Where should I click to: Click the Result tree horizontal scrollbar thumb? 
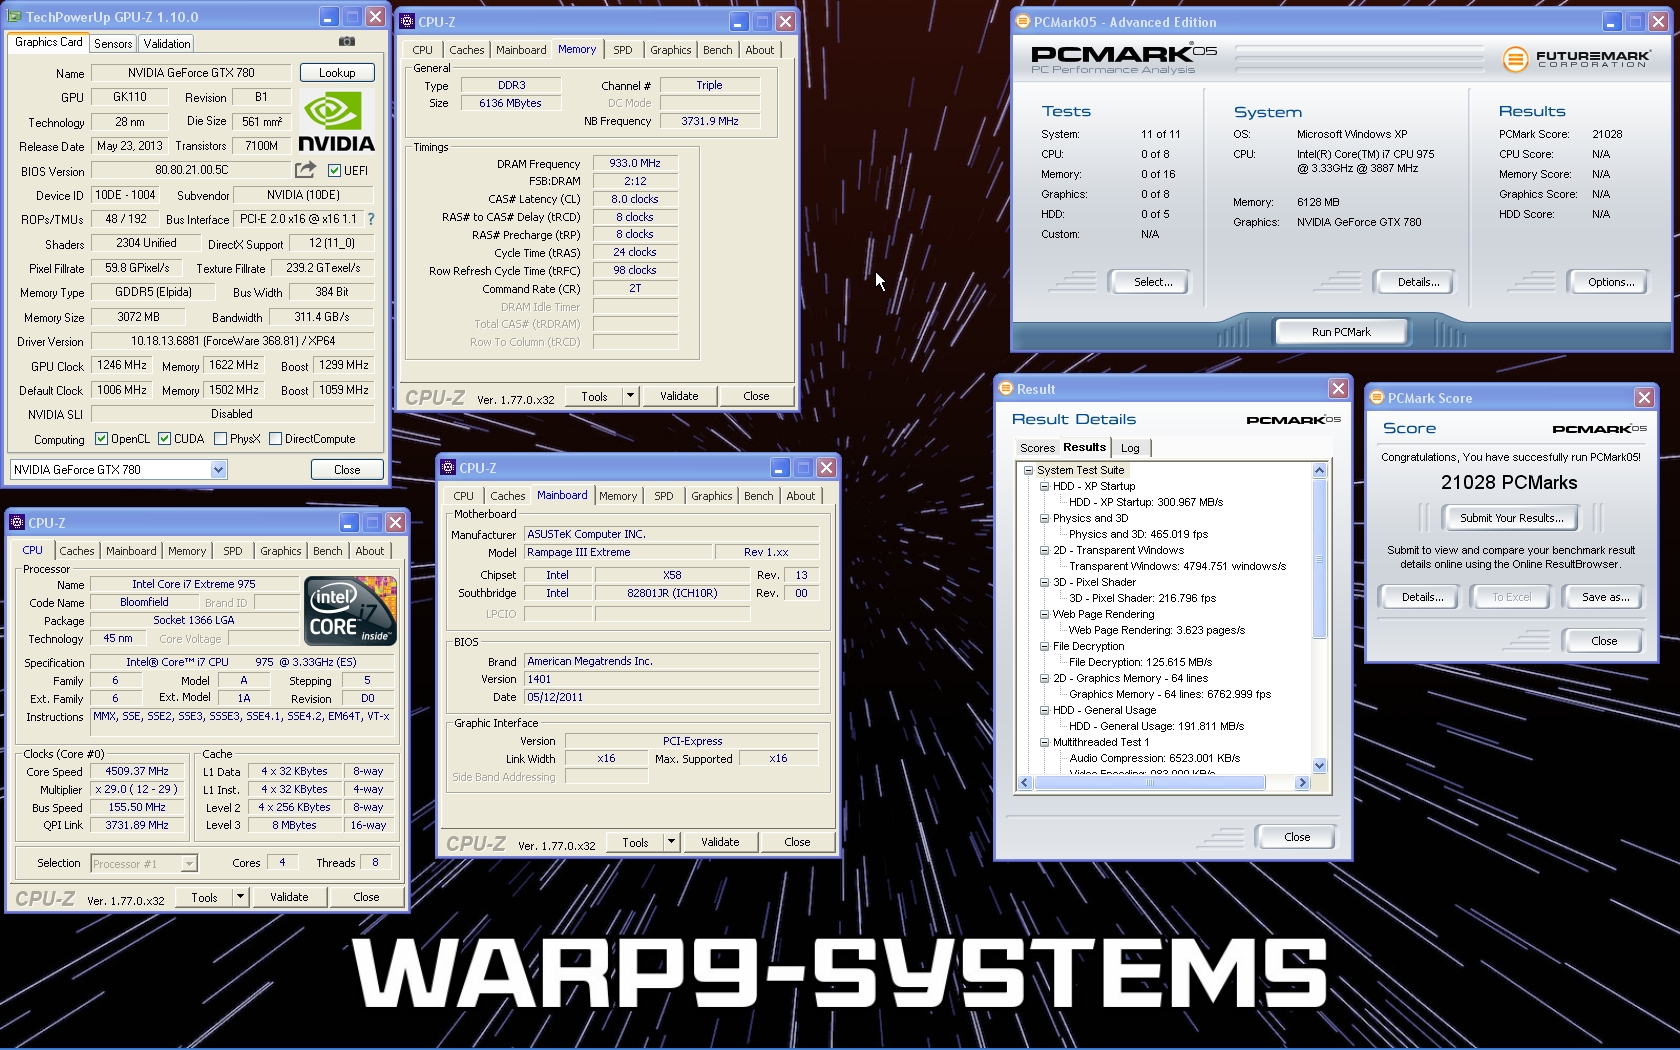coord(1150,783)
